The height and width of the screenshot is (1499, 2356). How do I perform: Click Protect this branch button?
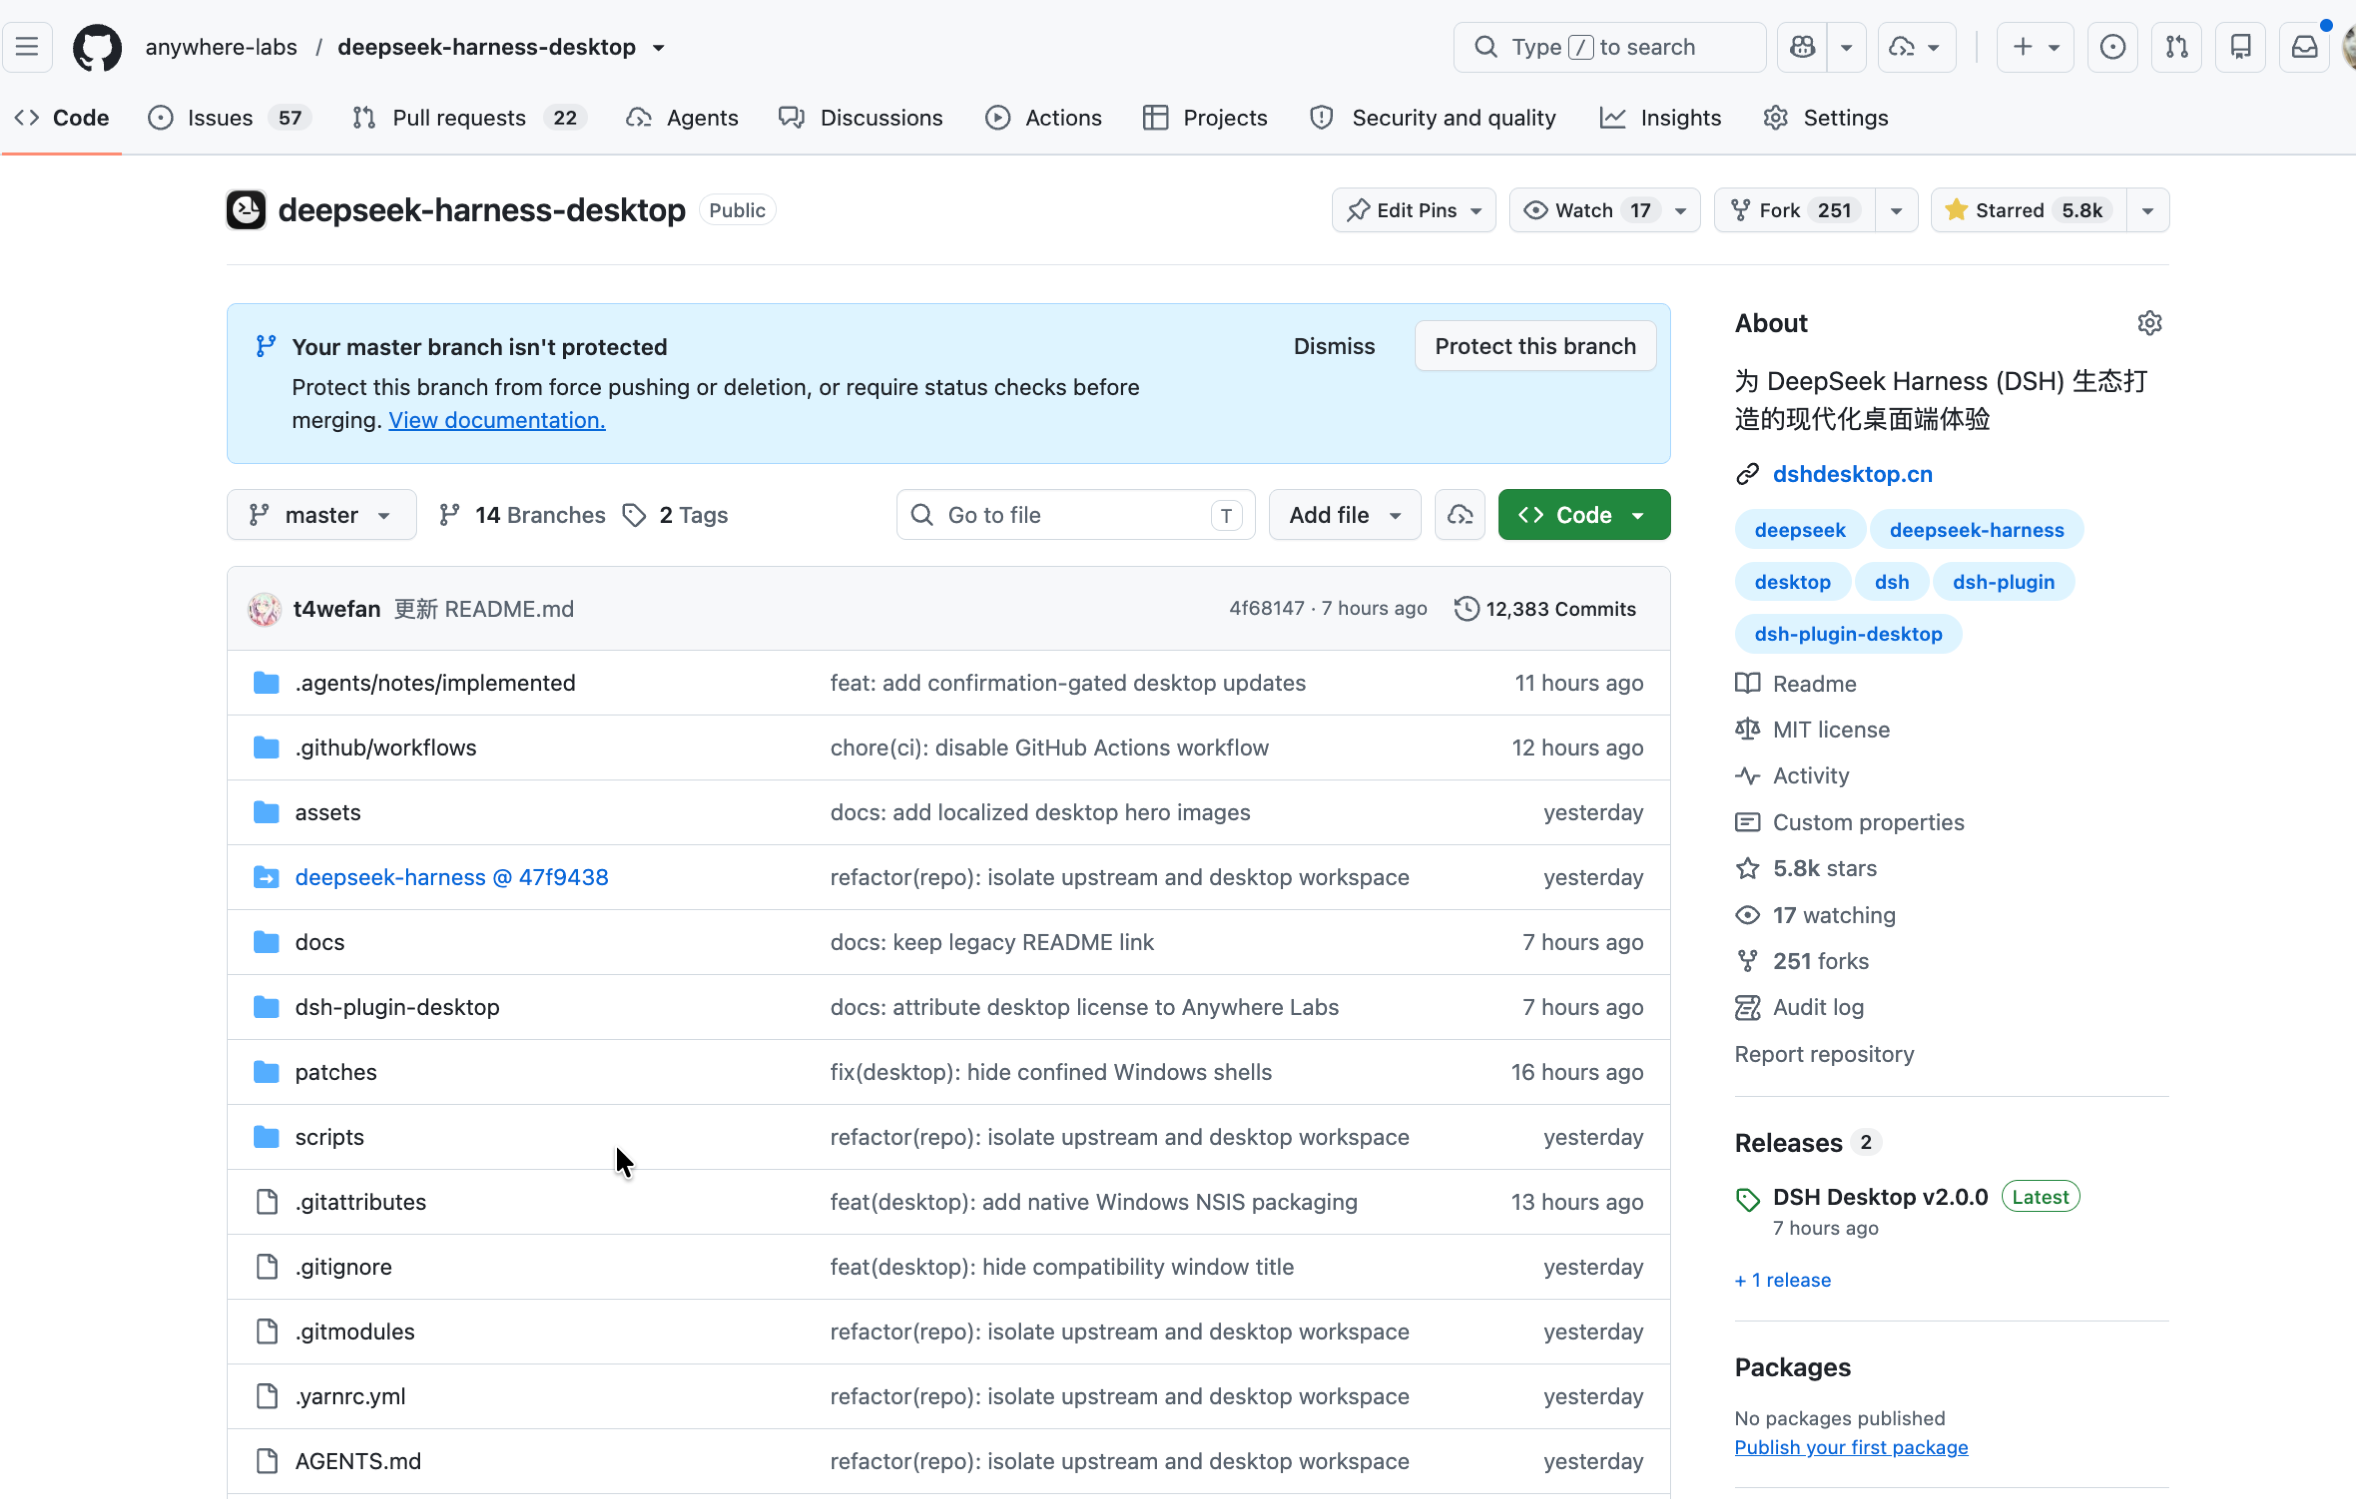[1535, 346]
